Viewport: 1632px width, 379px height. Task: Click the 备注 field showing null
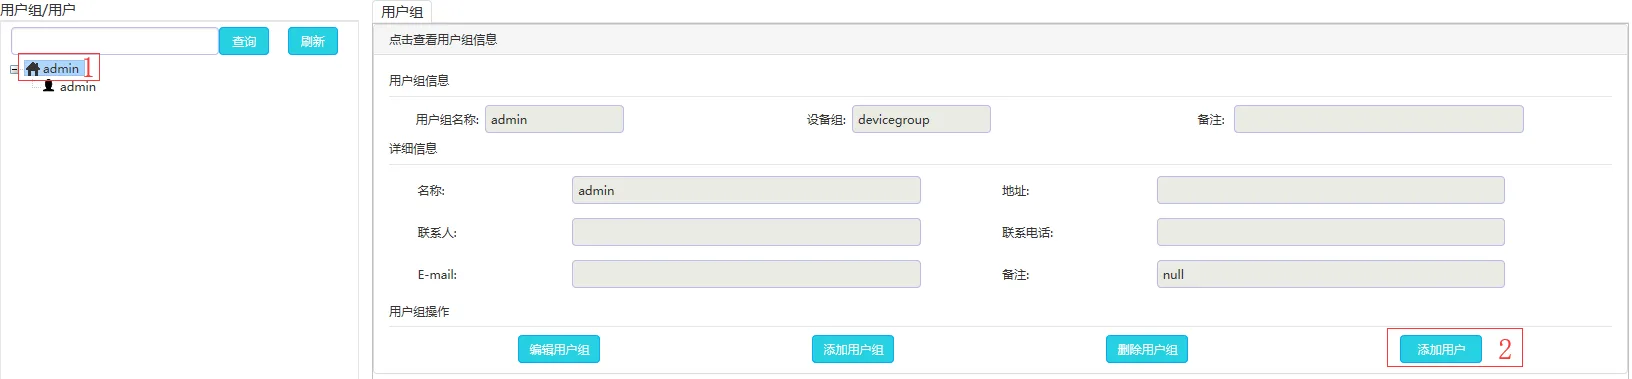click(1330, 274)
